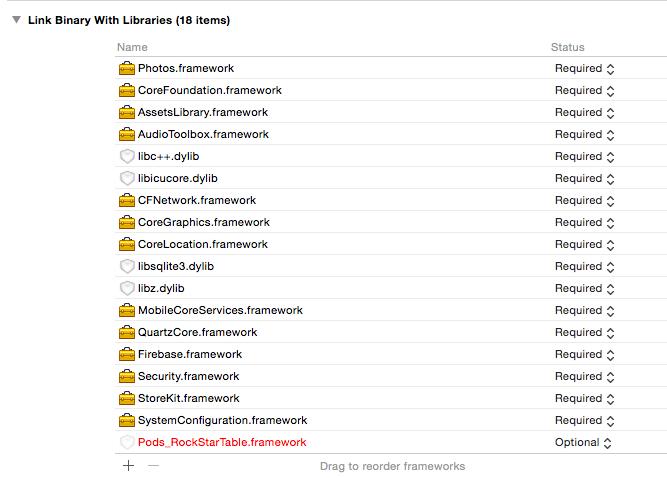Open status popup for MobileCoreServices.framework
This screenshot has height=478, width=667.
pos(584,310)
